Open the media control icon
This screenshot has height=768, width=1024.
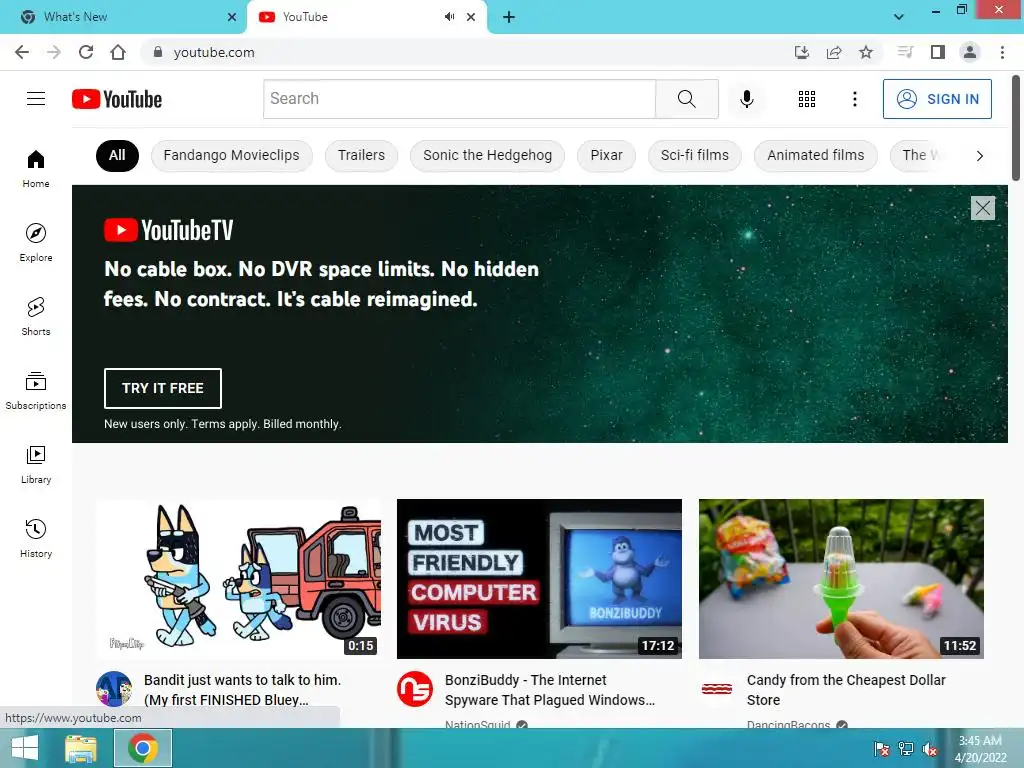[x=905, y=52]
